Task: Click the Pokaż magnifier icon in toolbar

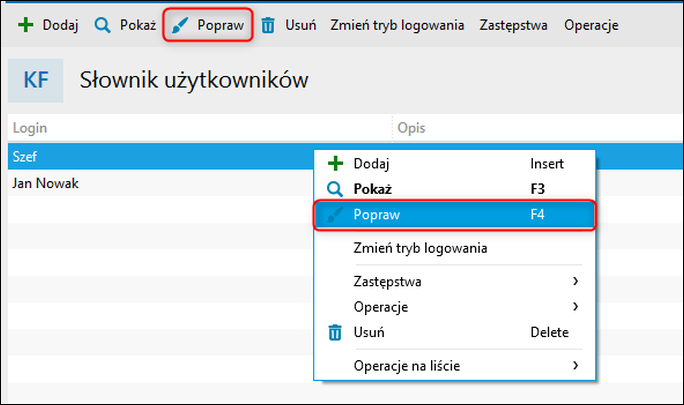Action: [102, 25]
